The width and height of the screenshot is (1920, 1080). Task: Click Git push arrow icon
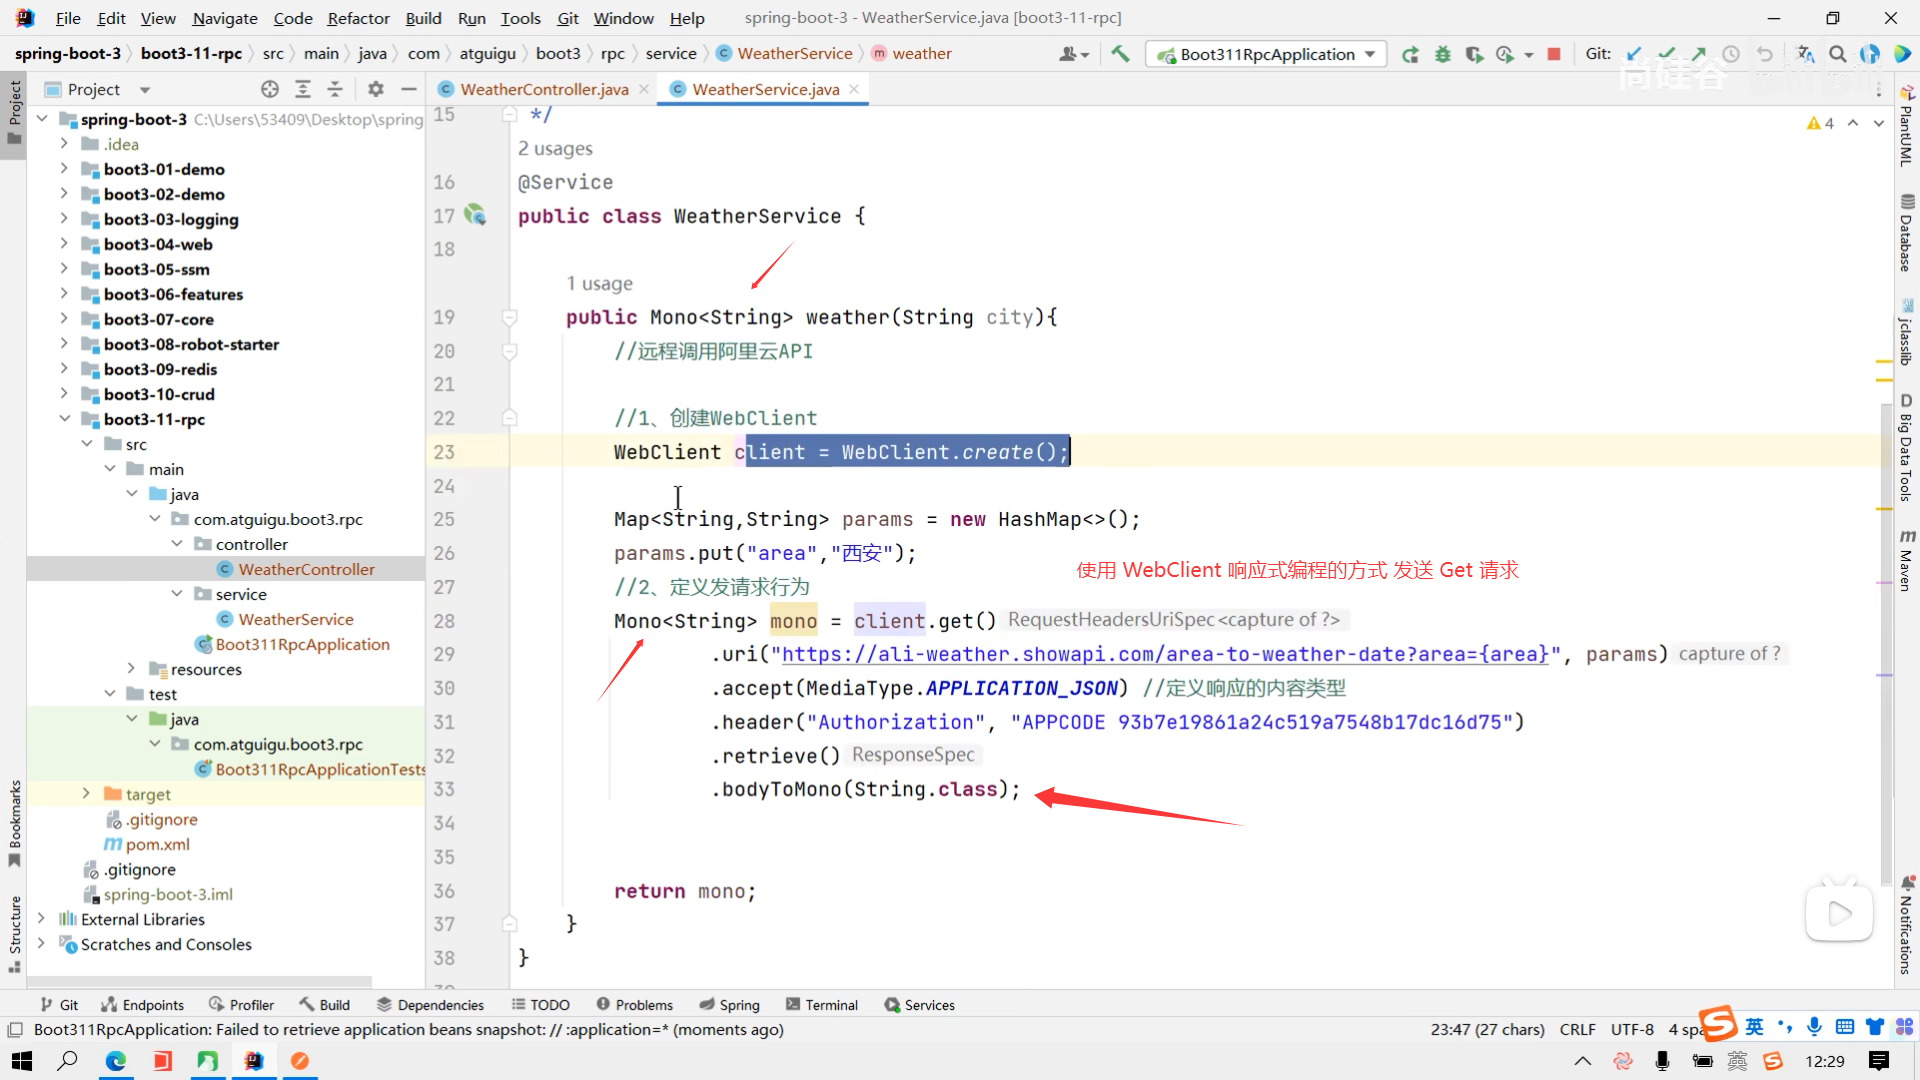(x=1698, y=54)
